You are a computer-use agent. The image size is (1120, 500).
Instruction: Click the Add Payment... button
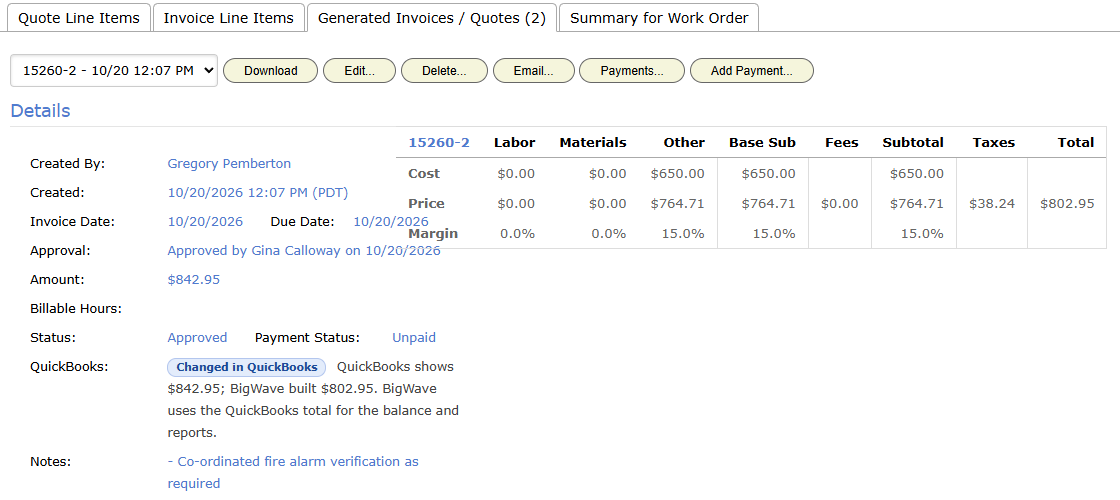pyautogui.click(x=752, y=71)
